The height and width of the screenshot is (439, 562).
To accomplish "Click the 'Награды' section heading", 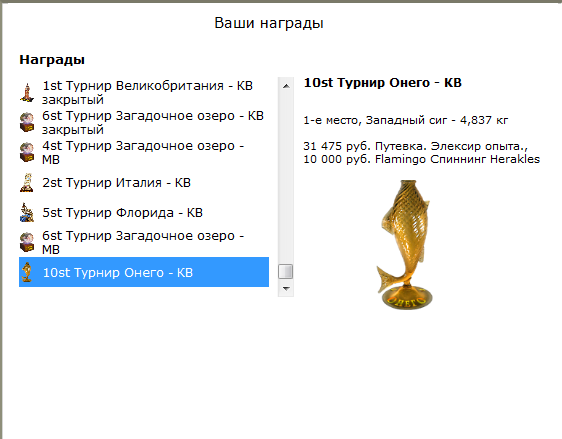I will point(52,59).
